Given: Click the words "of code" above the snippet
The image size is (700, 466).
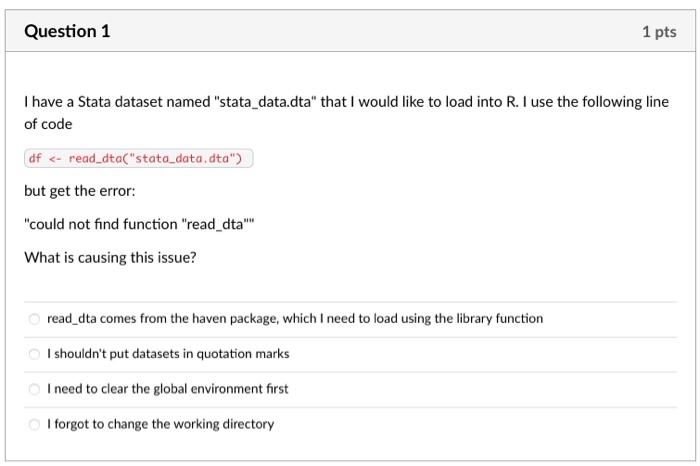Looking at the screenshot, I should coord(48,124).
